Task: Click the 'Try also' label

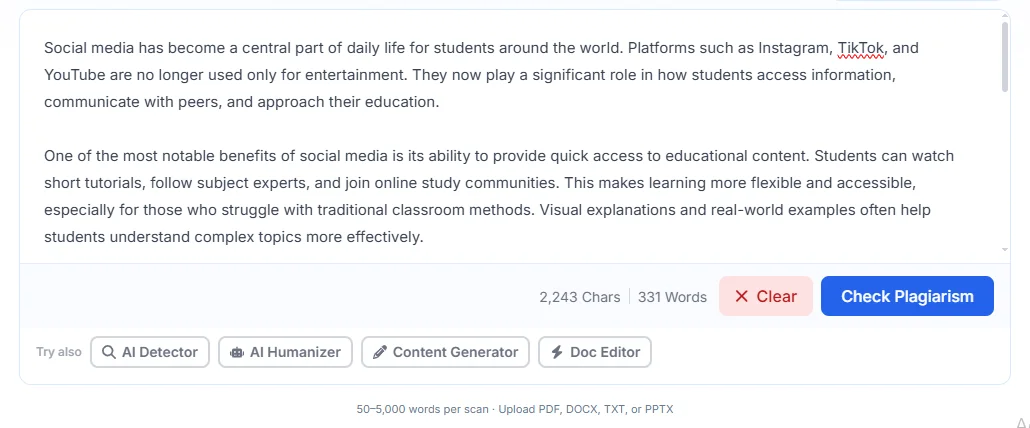Action: 58,352
